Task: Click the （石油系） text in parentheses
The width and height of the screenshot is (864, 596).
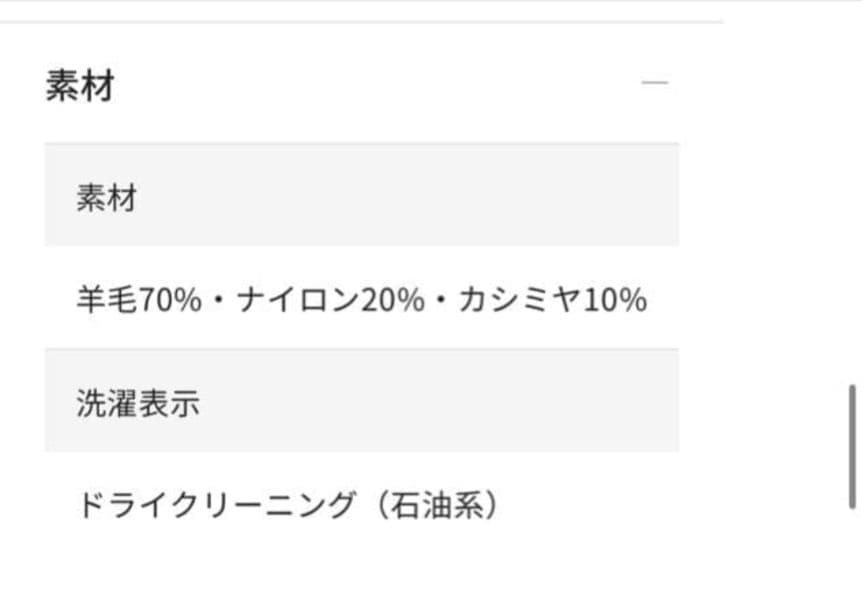Action: tap(434, 505)
